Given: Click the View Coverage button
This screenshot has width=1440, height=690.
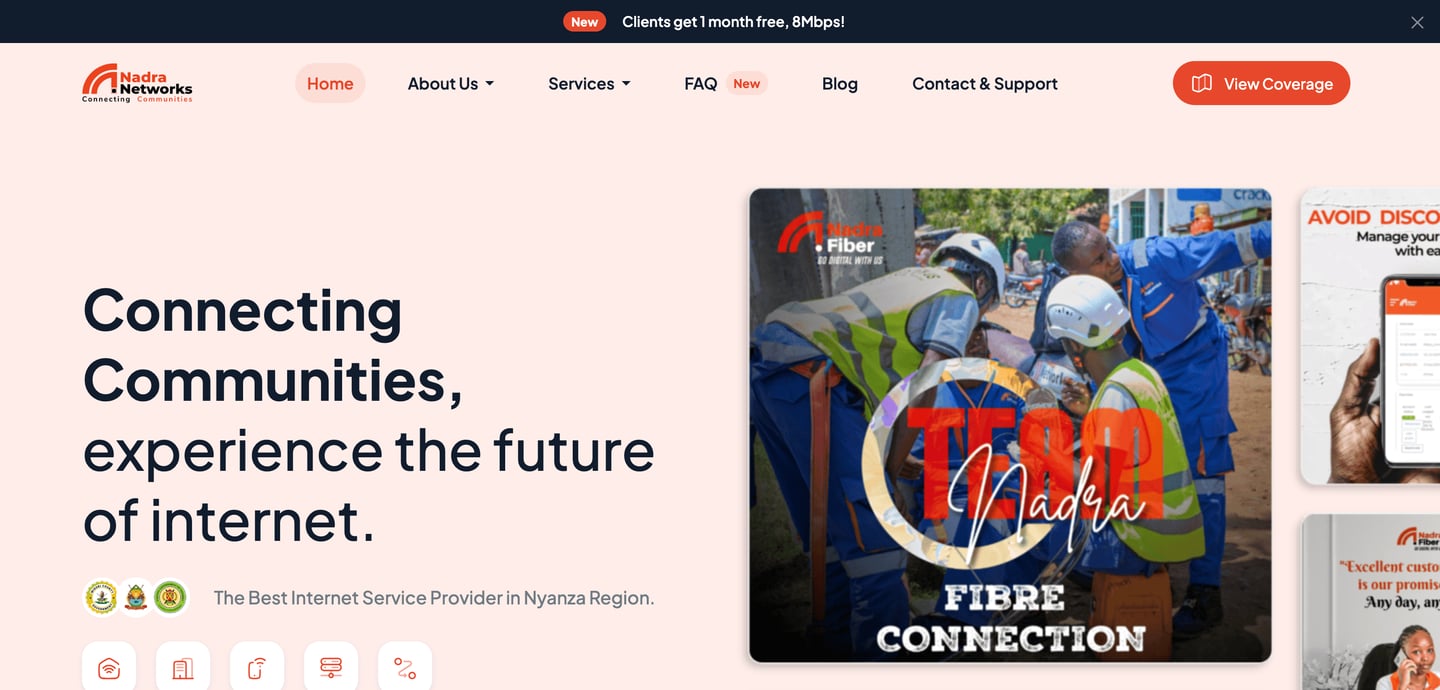Looking at the screenshot, I should tap(1261, 83).
